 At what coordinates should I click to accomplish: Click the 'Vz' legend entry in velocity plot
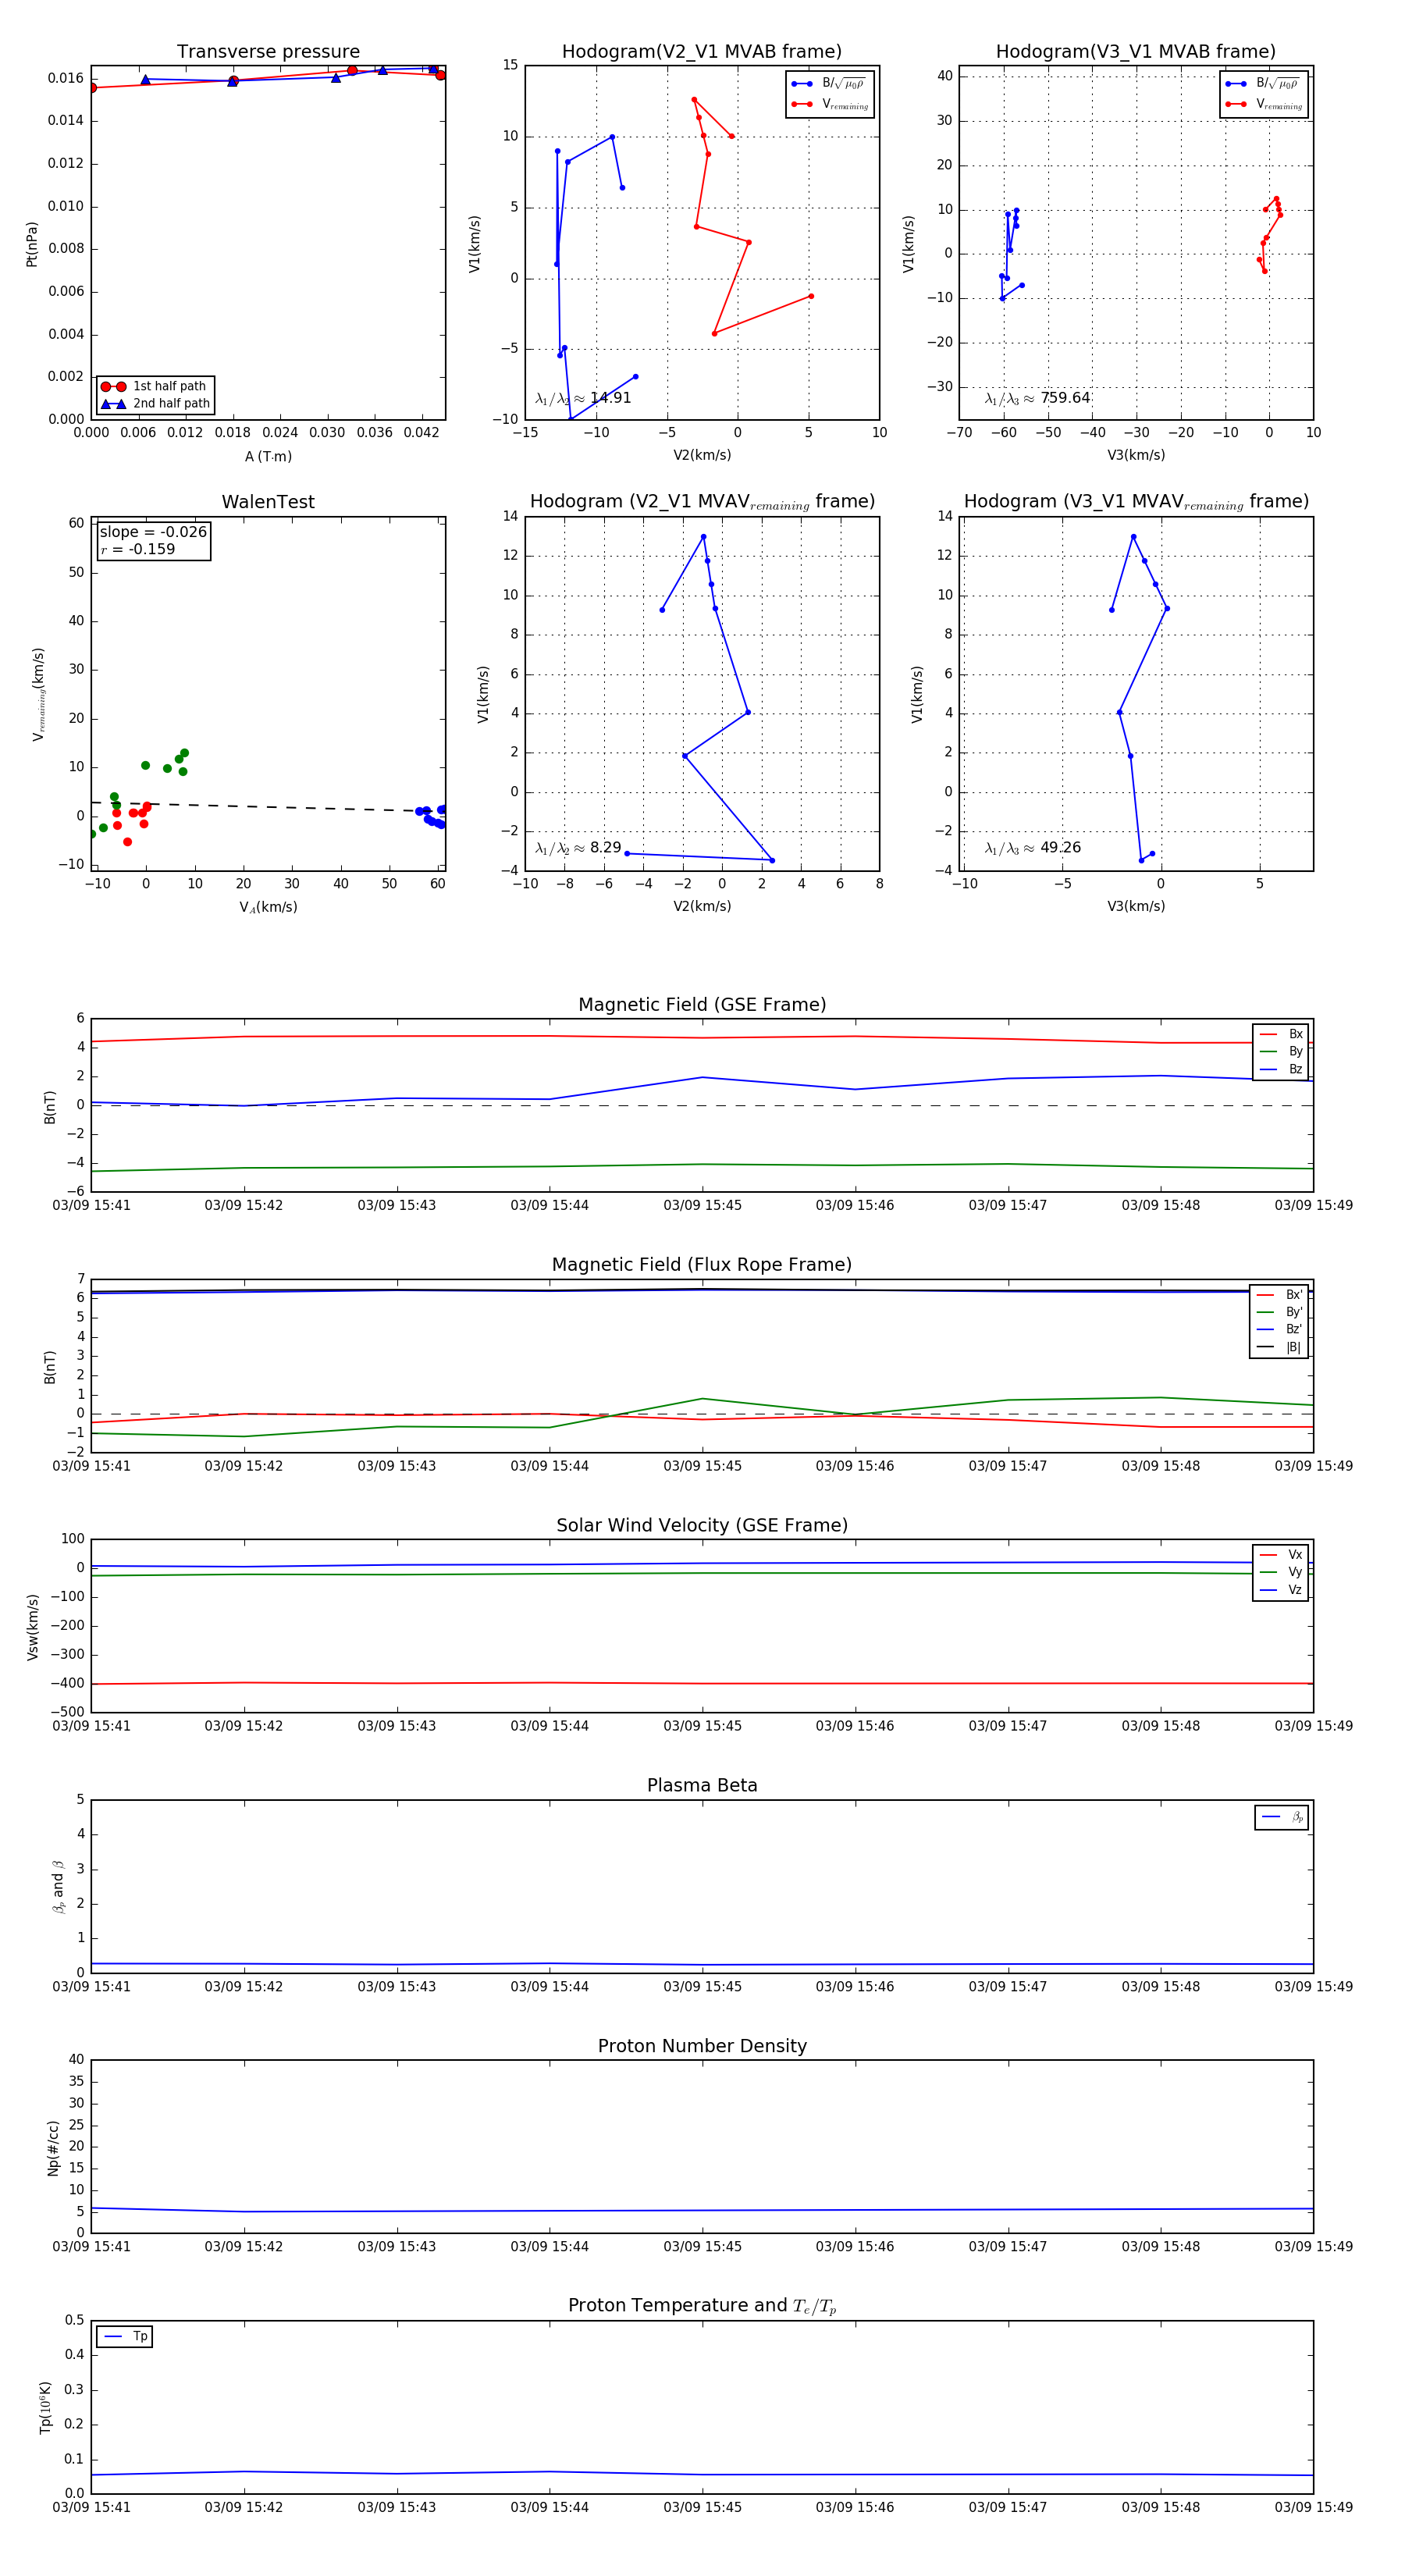coord(1281,1590)
